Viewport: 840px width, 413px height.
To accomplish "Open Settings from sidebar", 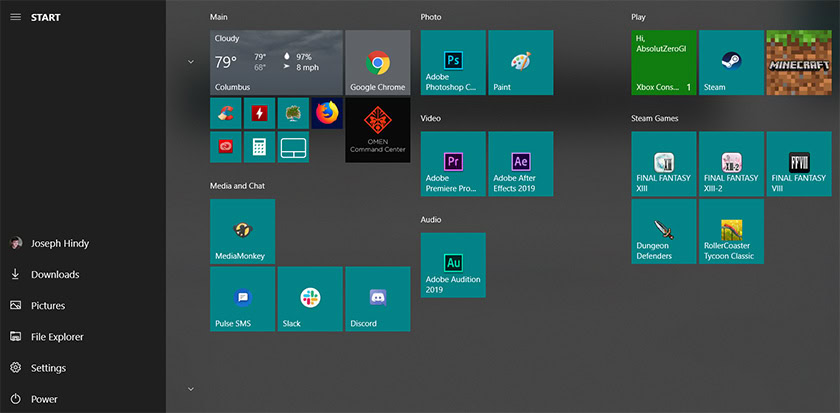I will coord(83,368).
